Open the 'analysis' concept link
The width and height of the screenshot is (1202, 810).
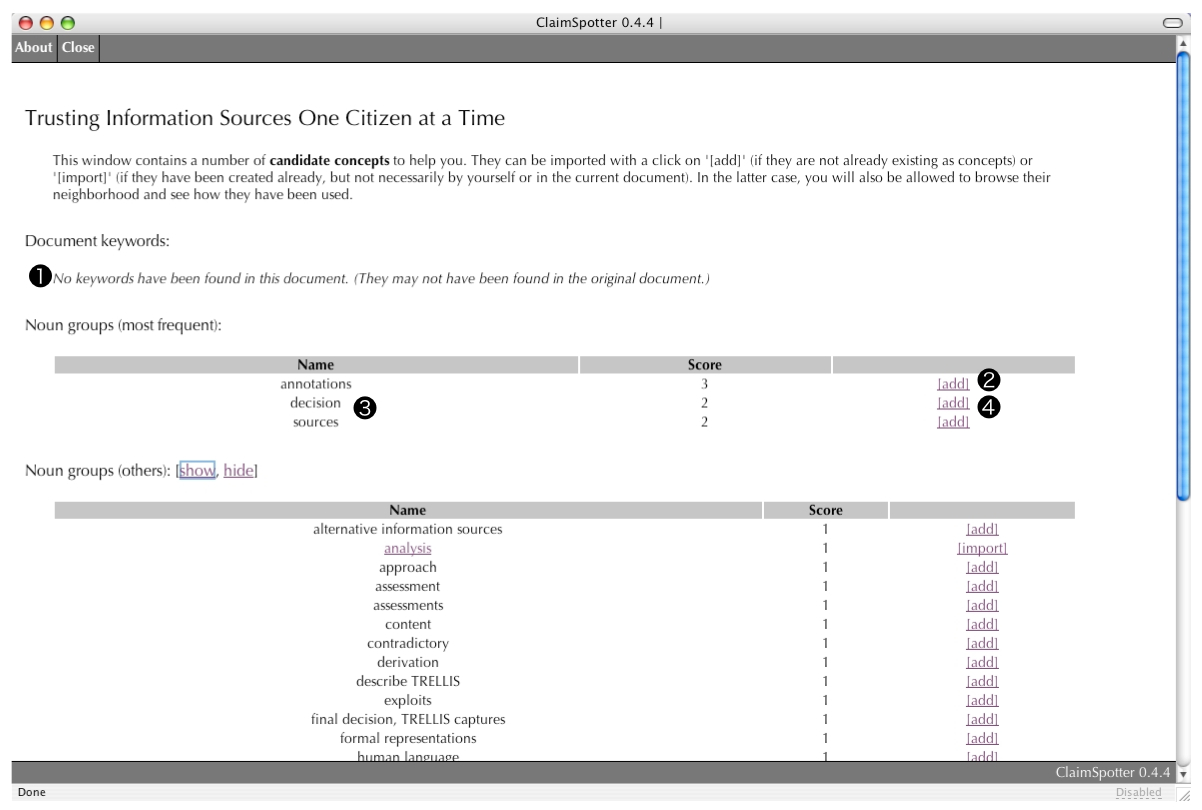[x=407, y=549]
